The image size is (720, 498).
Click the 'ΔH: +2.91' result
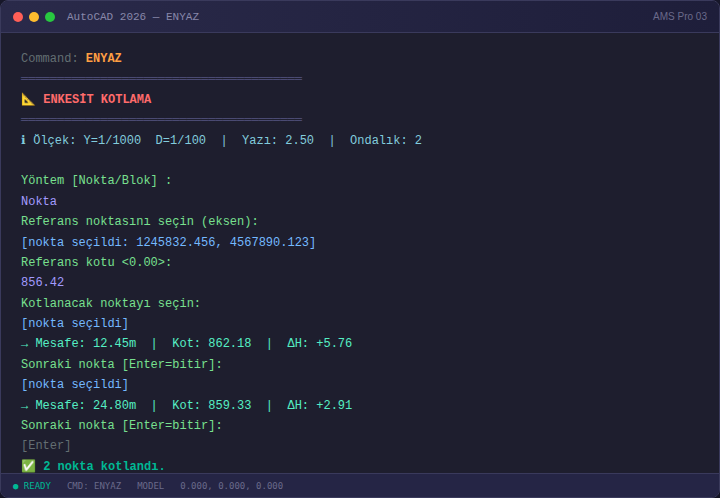pos(320,405)
